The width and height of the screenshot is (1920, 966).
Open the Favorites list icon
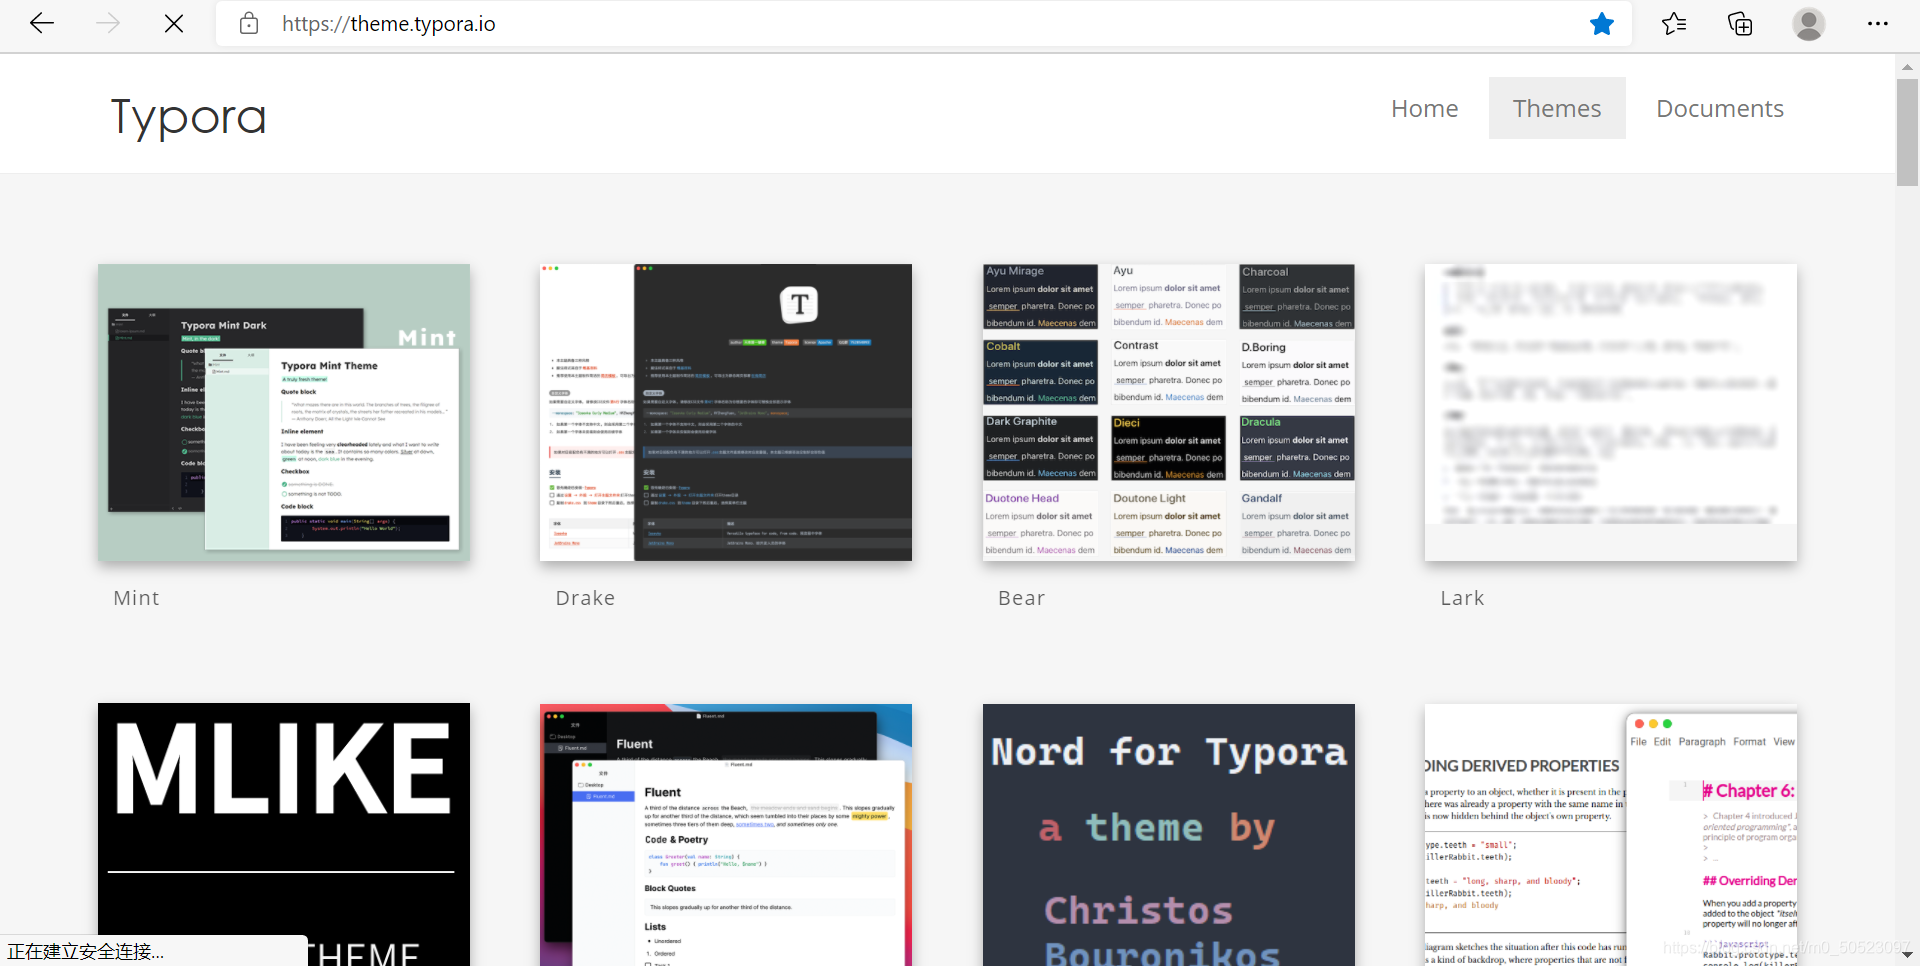coord(1674,23)
